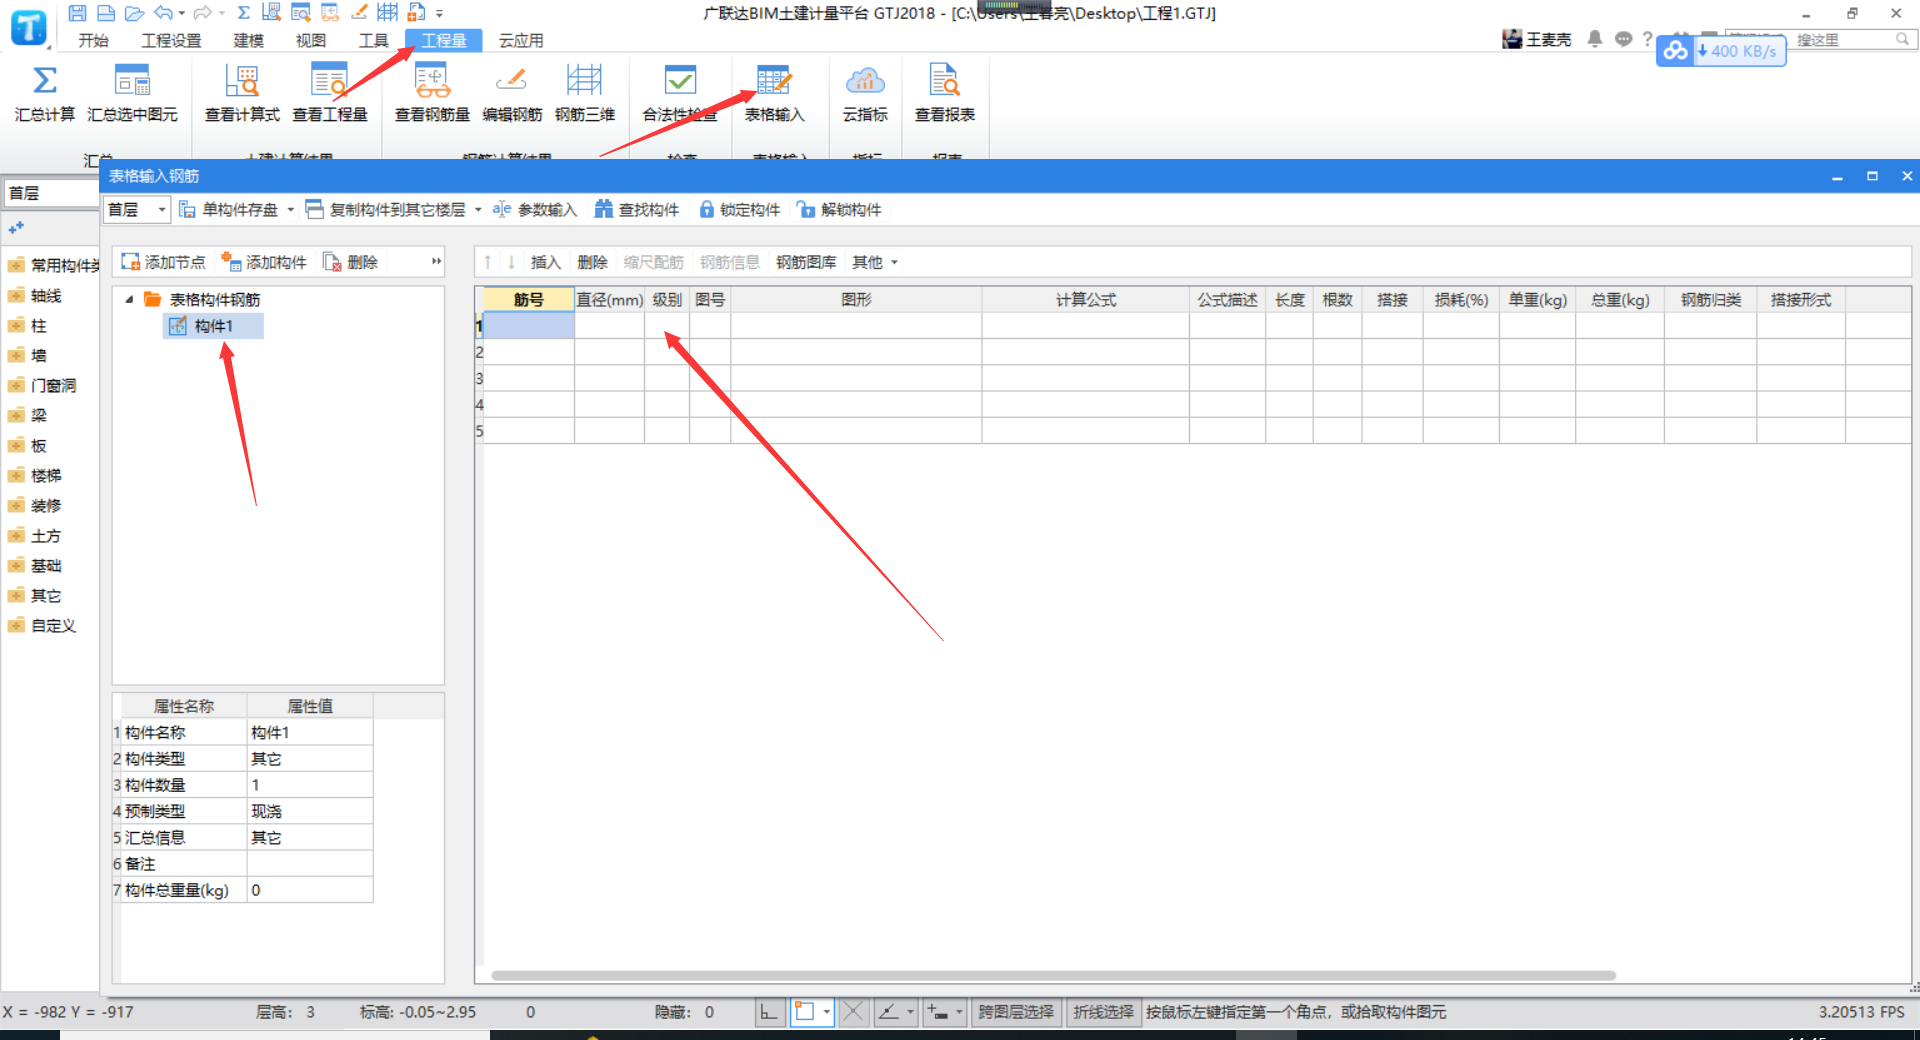Collapse the 表格构件钢筋 tree node

129,299
